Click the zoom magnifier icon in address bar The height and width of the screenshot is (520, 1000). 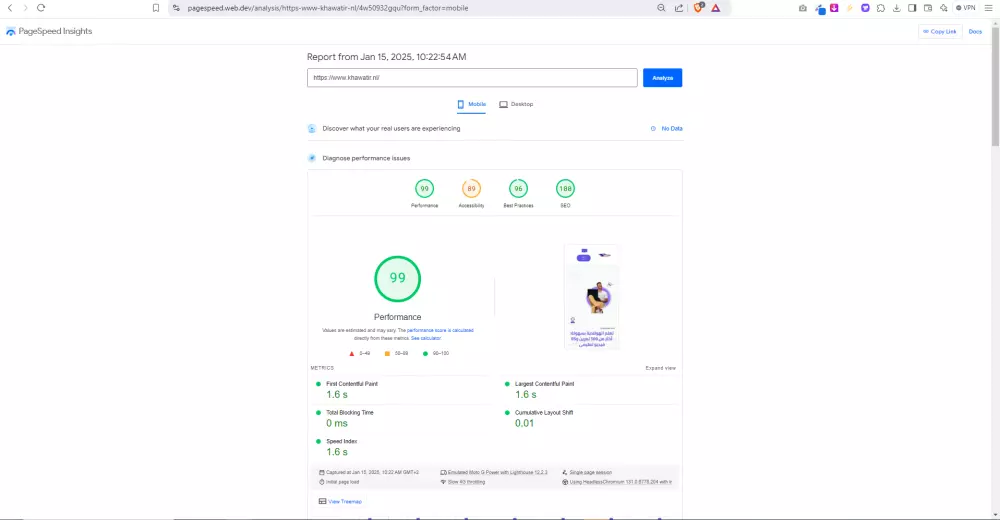click(661, 8)
